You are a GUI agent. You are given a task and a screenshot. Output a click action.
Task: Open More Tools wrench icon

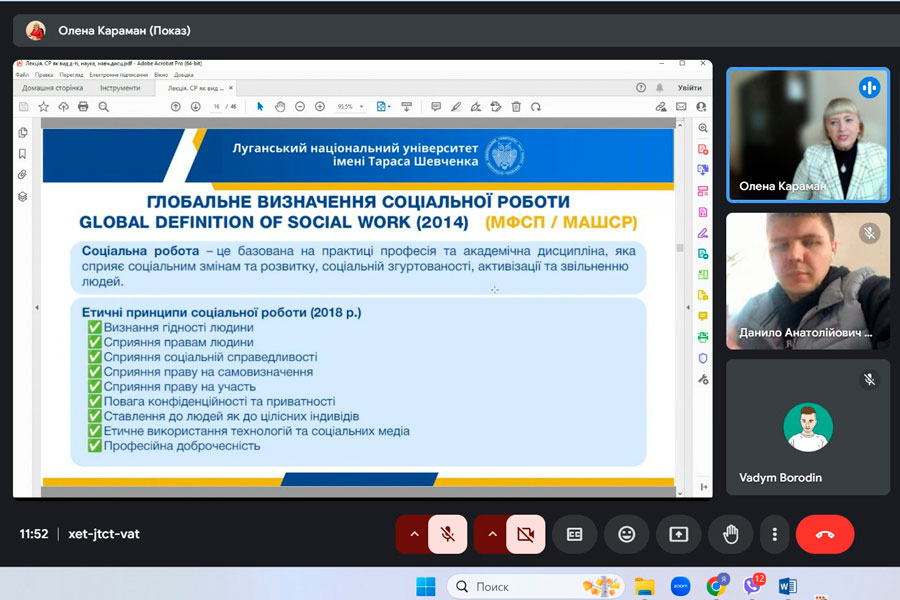point(703,380)
